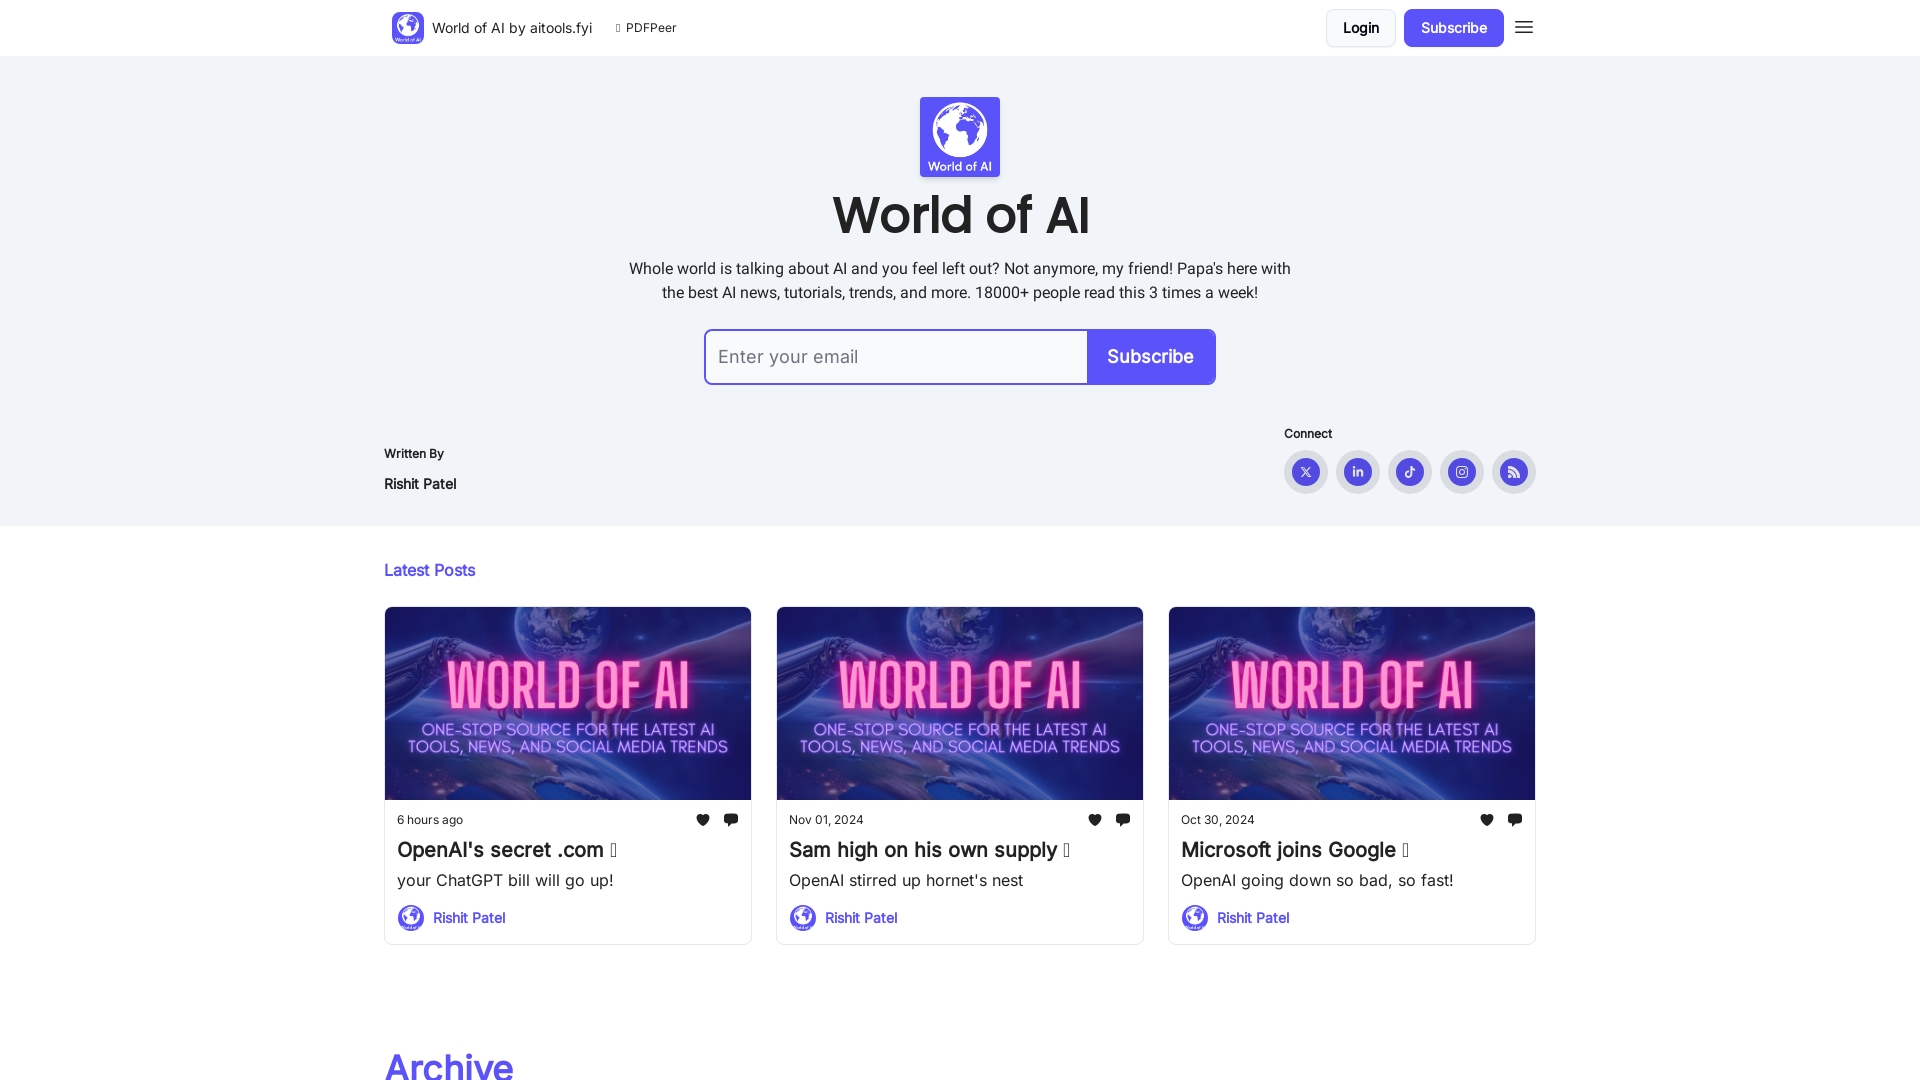
Task: Open the Sam high on his own supply title
Action: 929,850
